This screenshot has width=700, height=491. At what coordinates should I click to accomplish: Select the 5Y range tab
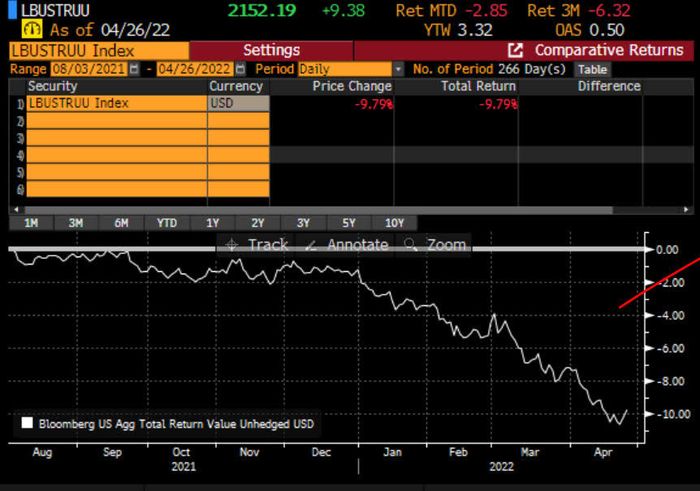tap(349, 223)
